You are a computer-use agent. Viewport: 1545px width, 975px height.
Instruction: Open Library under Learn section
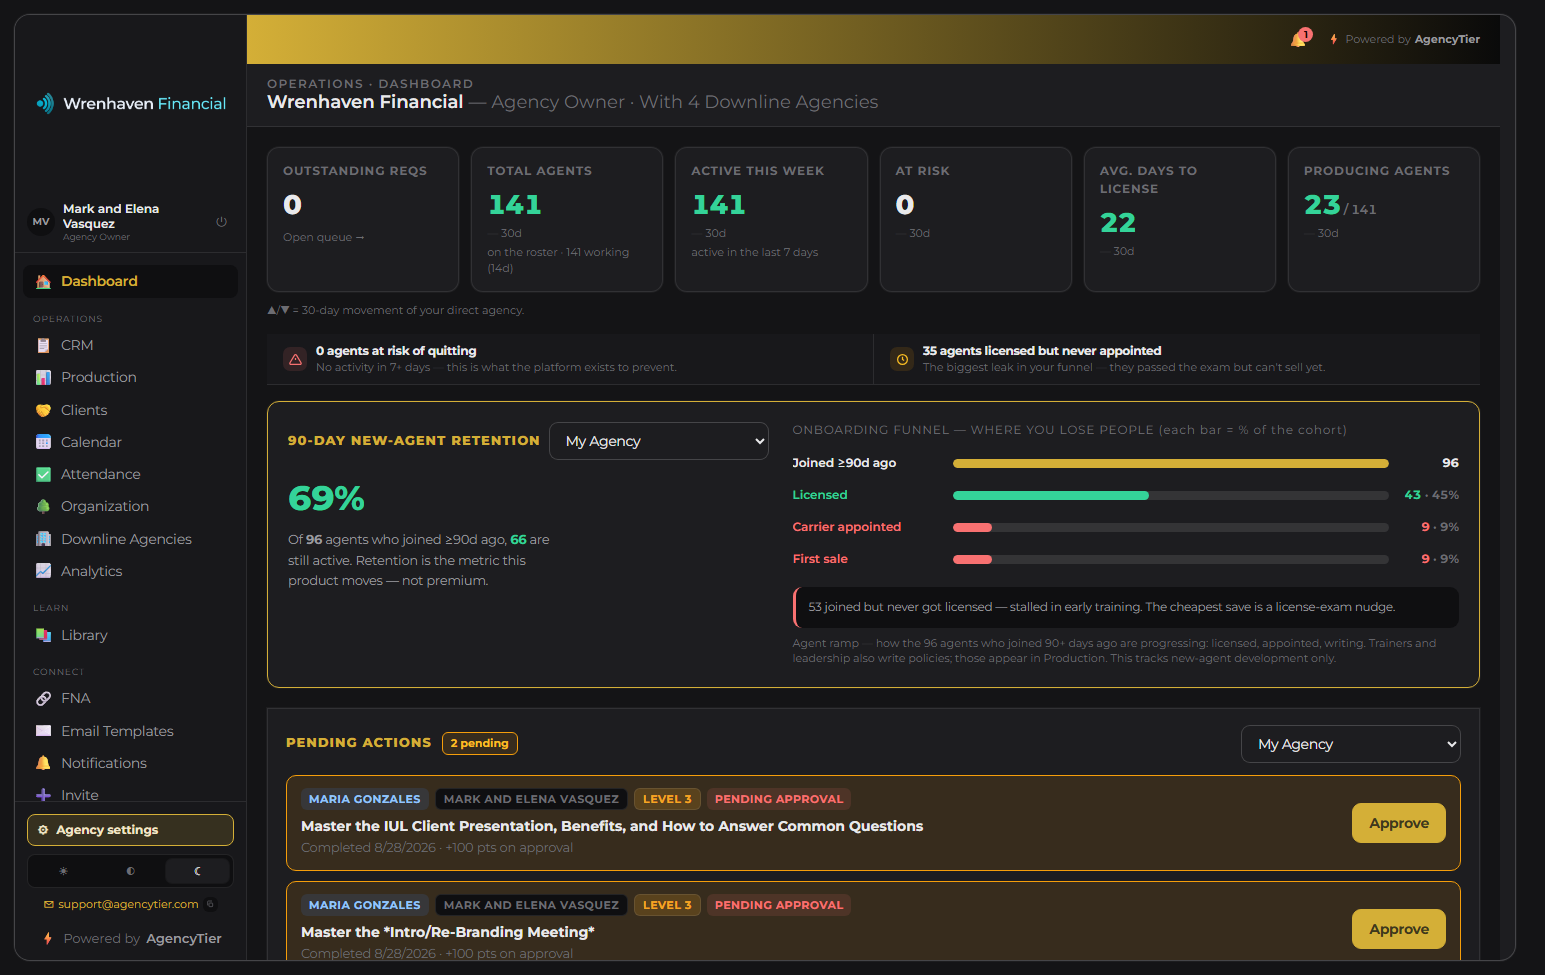(x=130, y=635)
